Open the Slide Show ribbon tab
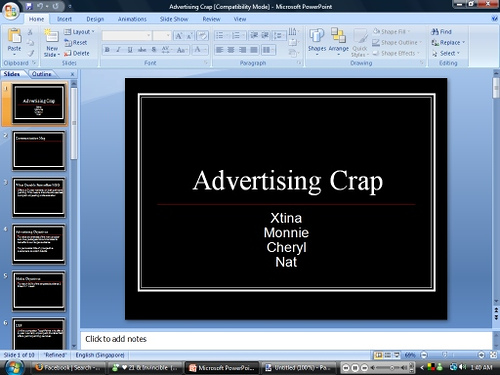 174,19
